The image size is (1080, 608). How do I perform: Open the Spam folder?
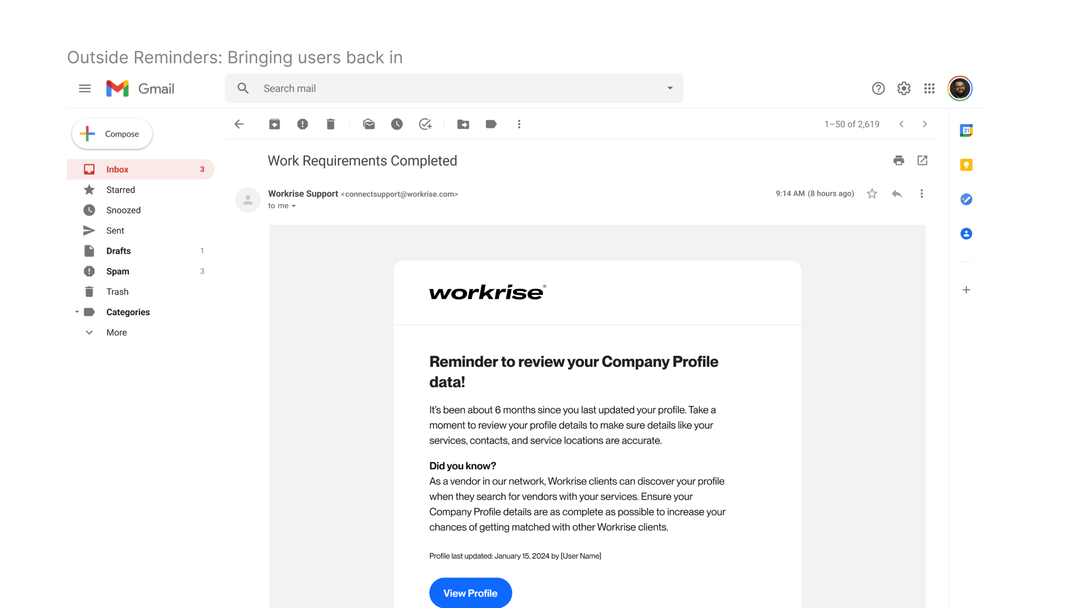coord(119,271)
